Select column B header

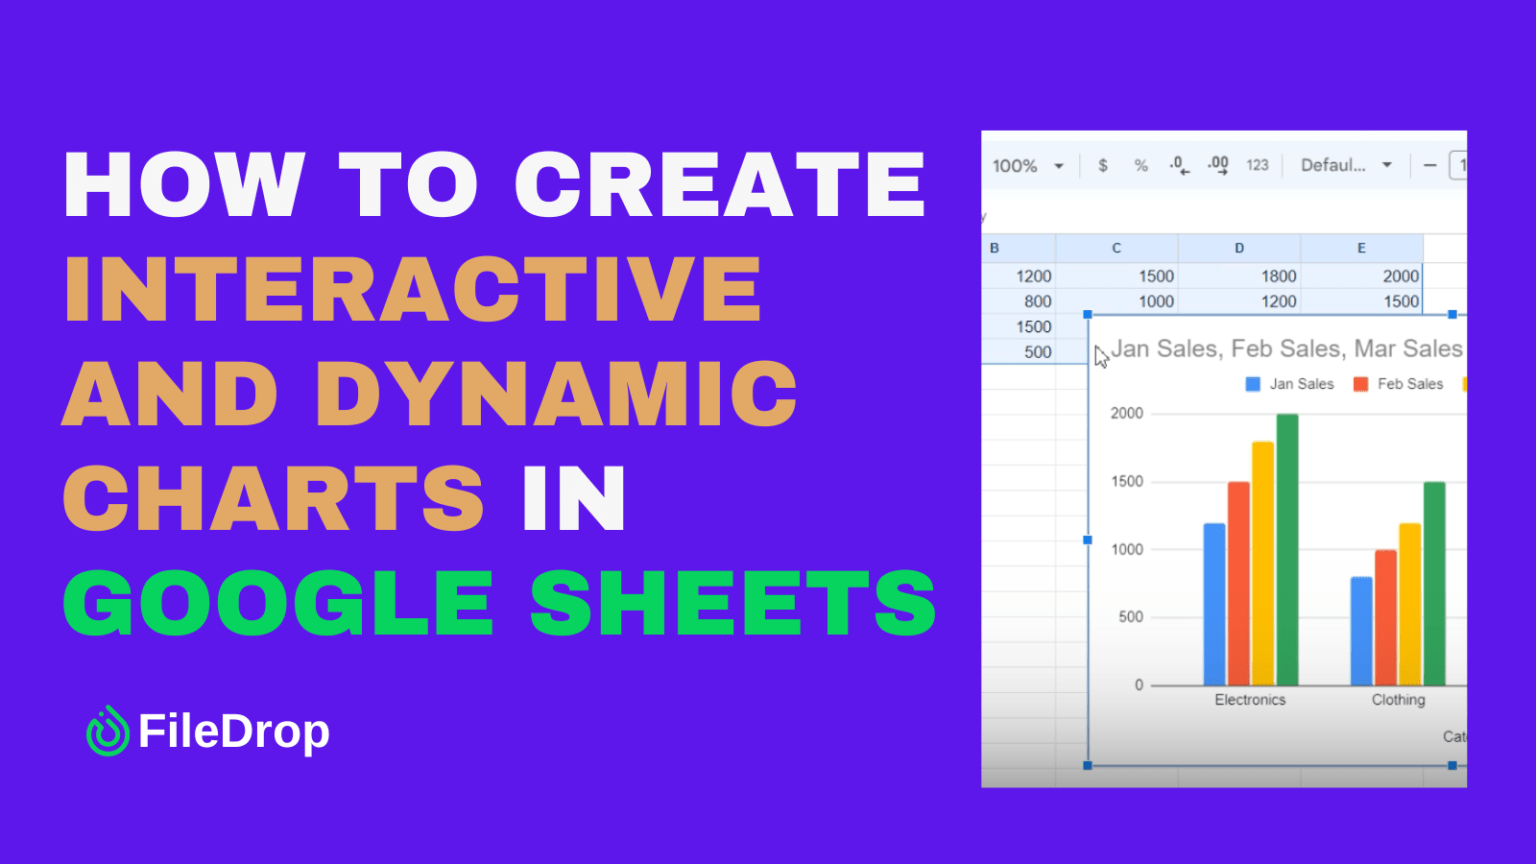(1018, 248)
